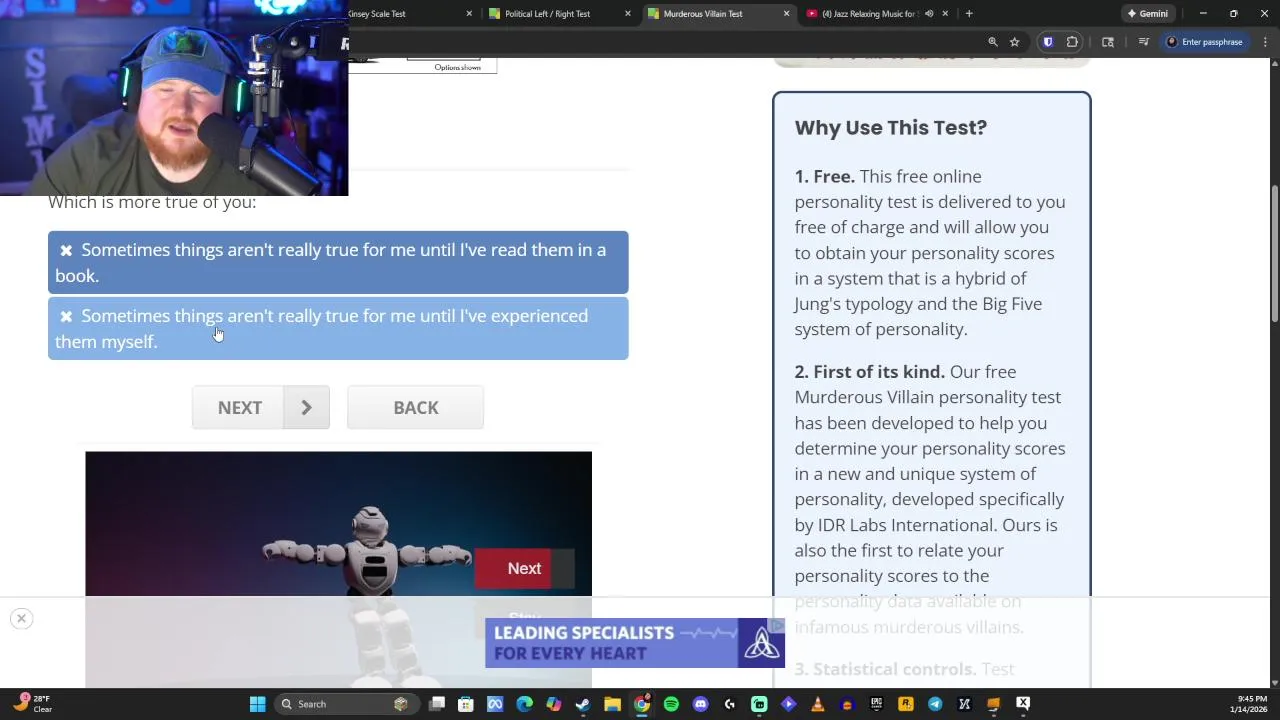This screenshot has height=720, width=1280.
Task: Launch VLC media player from taskbar
Action: click(x=818, y=704)
